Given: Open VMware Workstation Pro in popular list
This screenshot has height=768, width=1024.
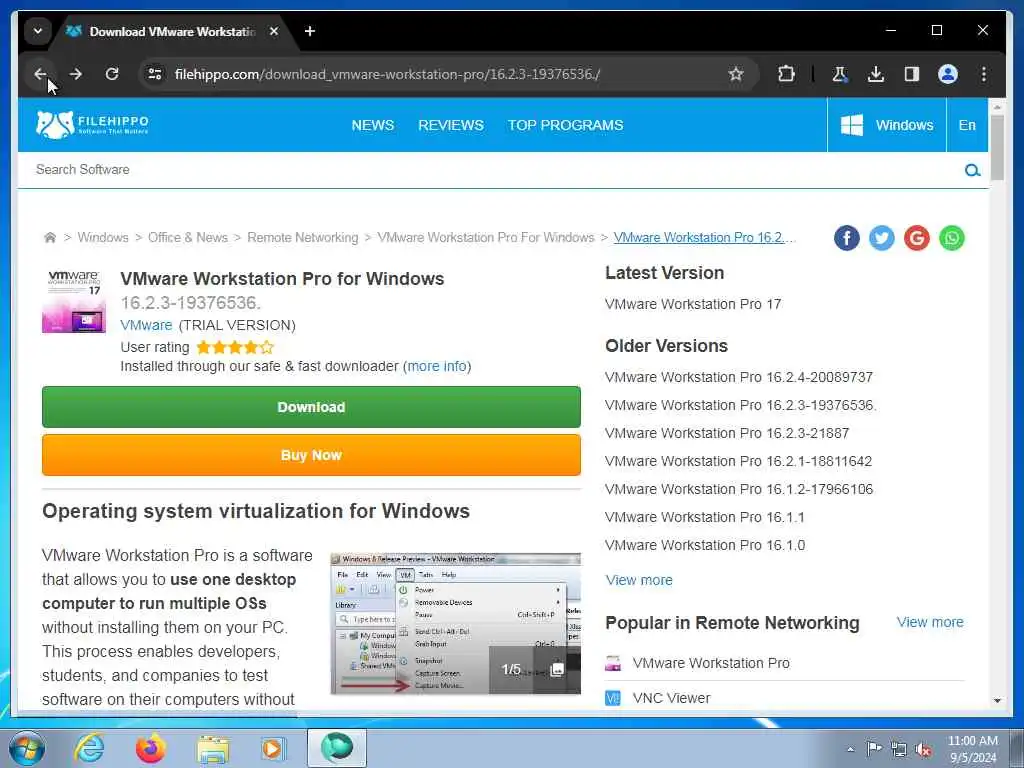Looking at the screenshot, I should tap(711, 664).
